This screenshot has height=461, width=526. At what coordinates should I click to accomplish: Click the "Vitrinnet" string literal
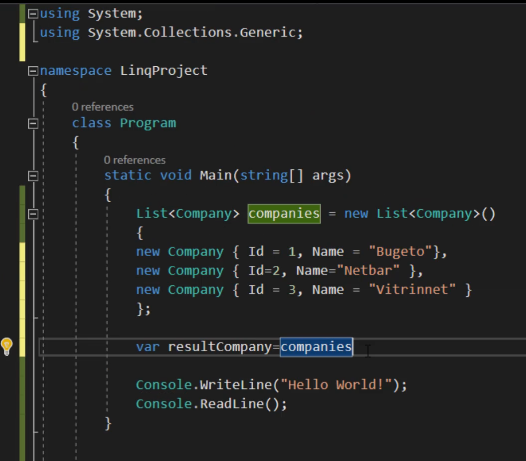coord(412,290)
